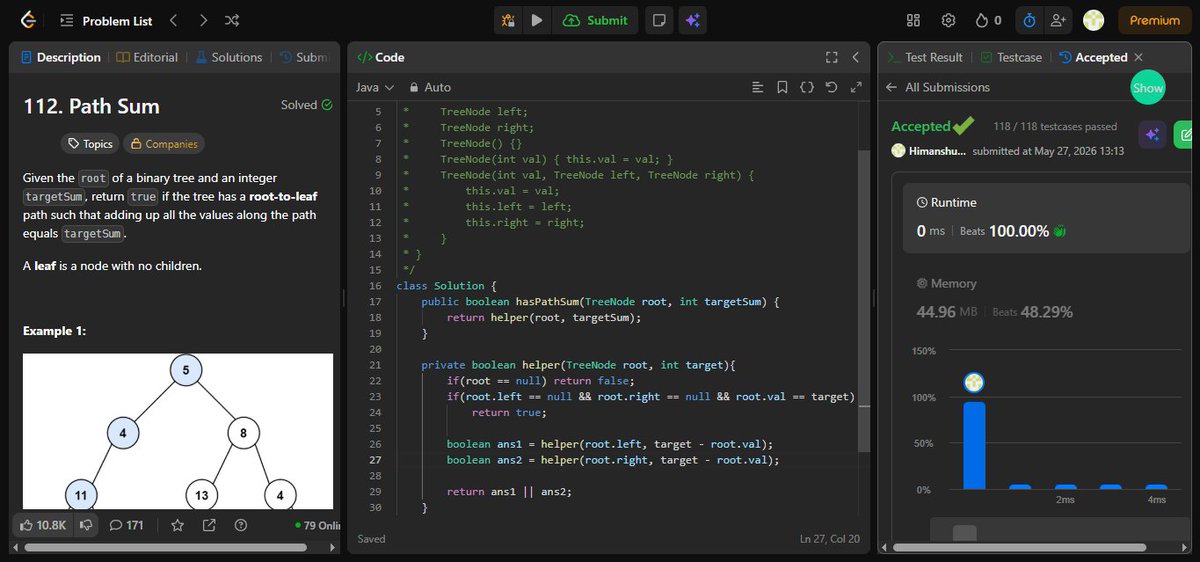Switch to the Description tab
This screenshot has height=562, width=1200.
(x=60, y=57)
